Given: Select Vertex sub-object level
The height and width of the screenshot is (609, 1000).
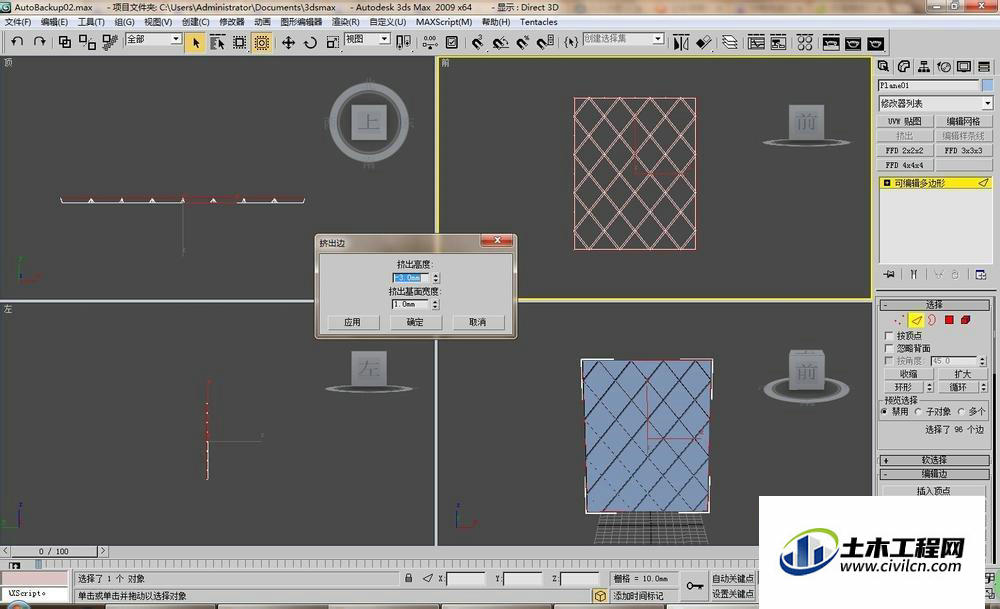Looking at the screenshot, I should click(x=899, y=320).
